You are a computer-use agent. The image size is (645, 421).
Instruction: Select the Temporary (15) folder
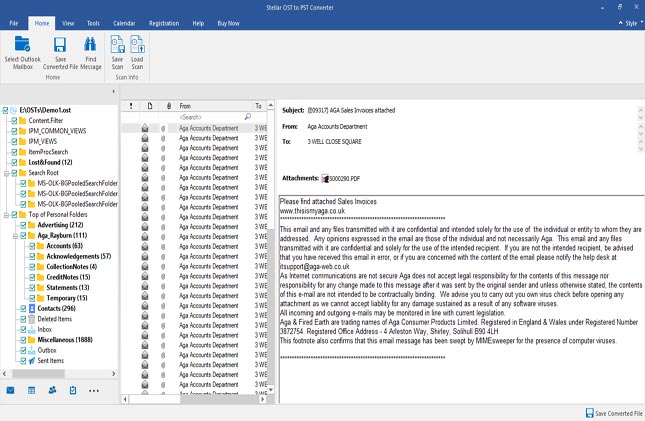67,298
